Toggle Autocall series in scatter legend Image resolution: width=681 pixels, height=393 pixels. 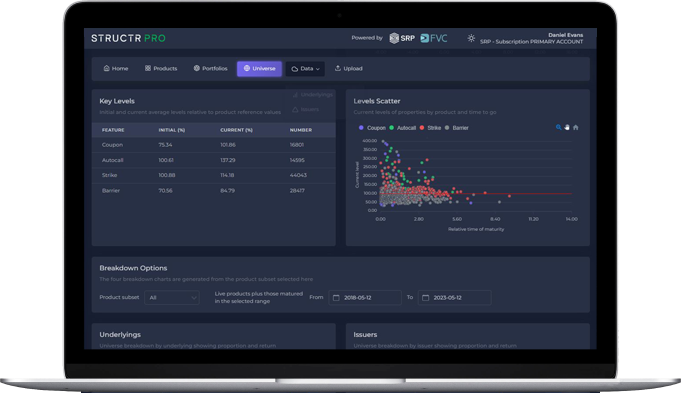[x=403, y=128]
